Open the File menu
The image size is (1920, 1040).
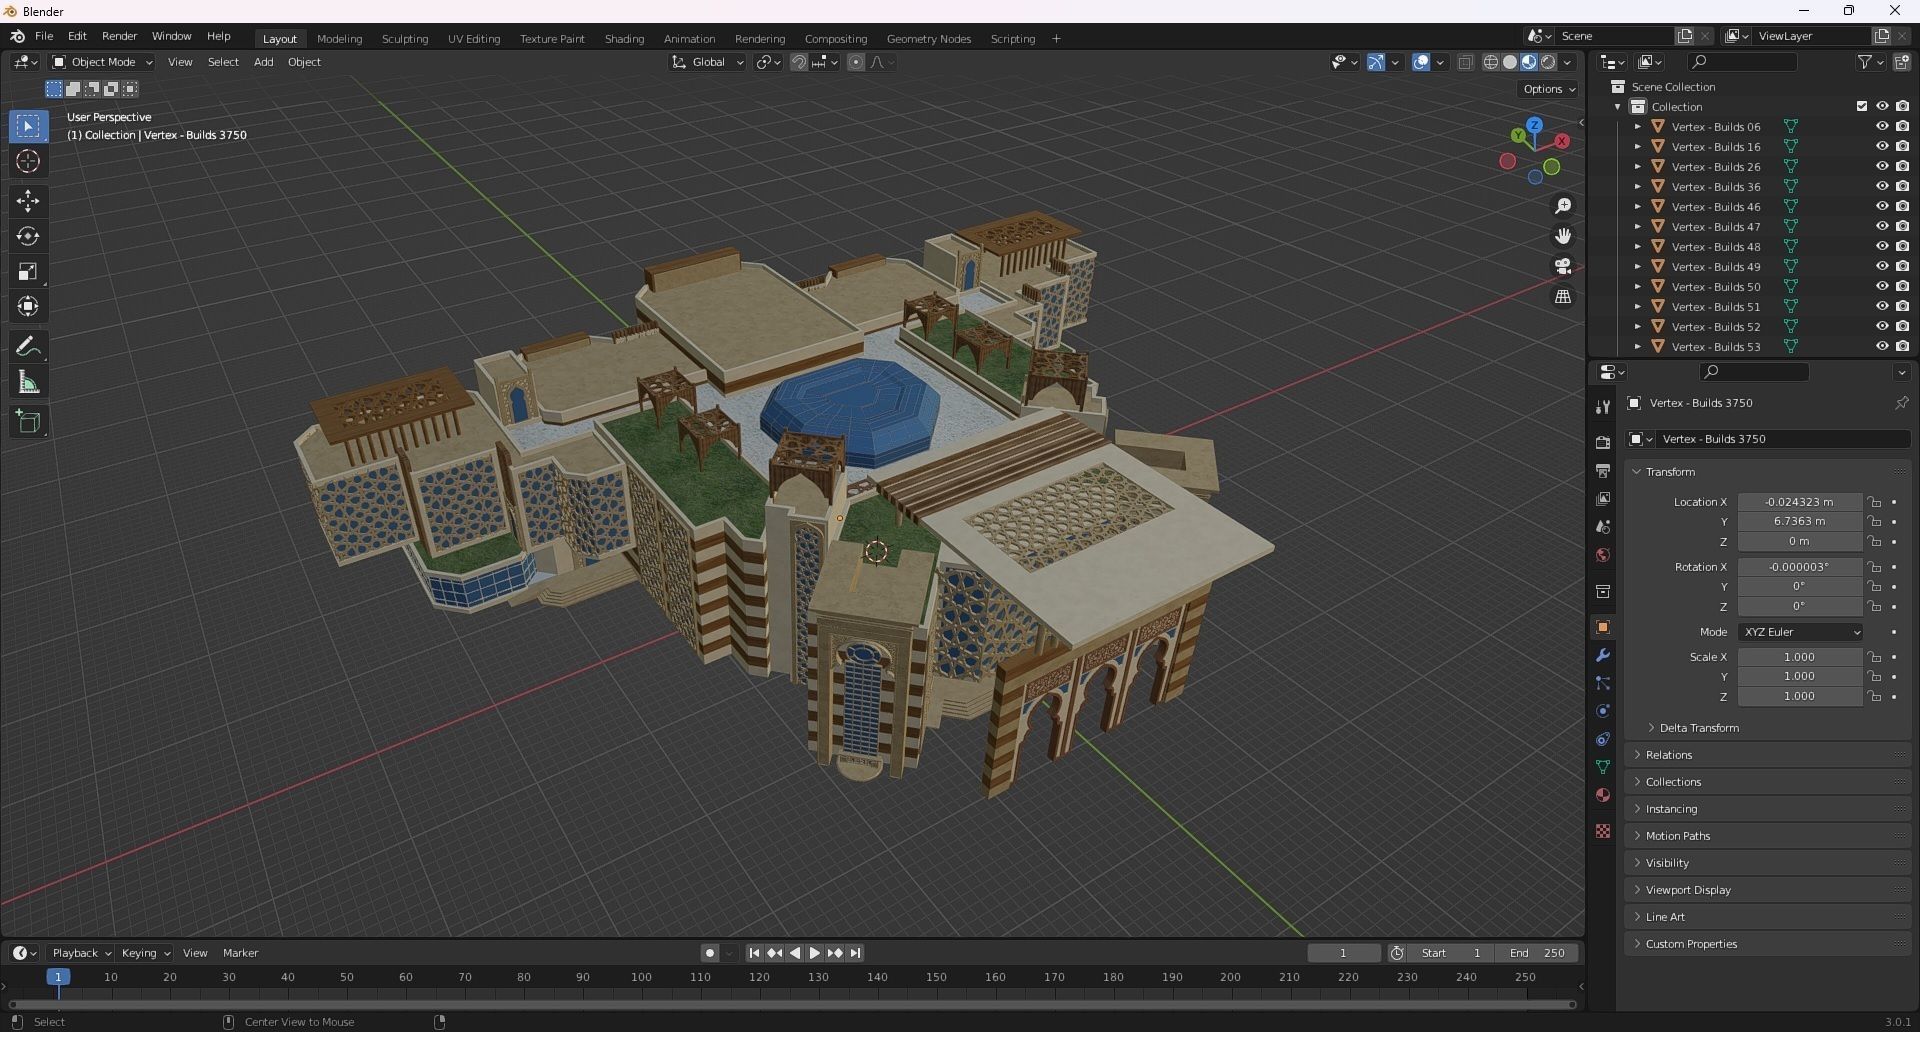click(x=44, y=36)
